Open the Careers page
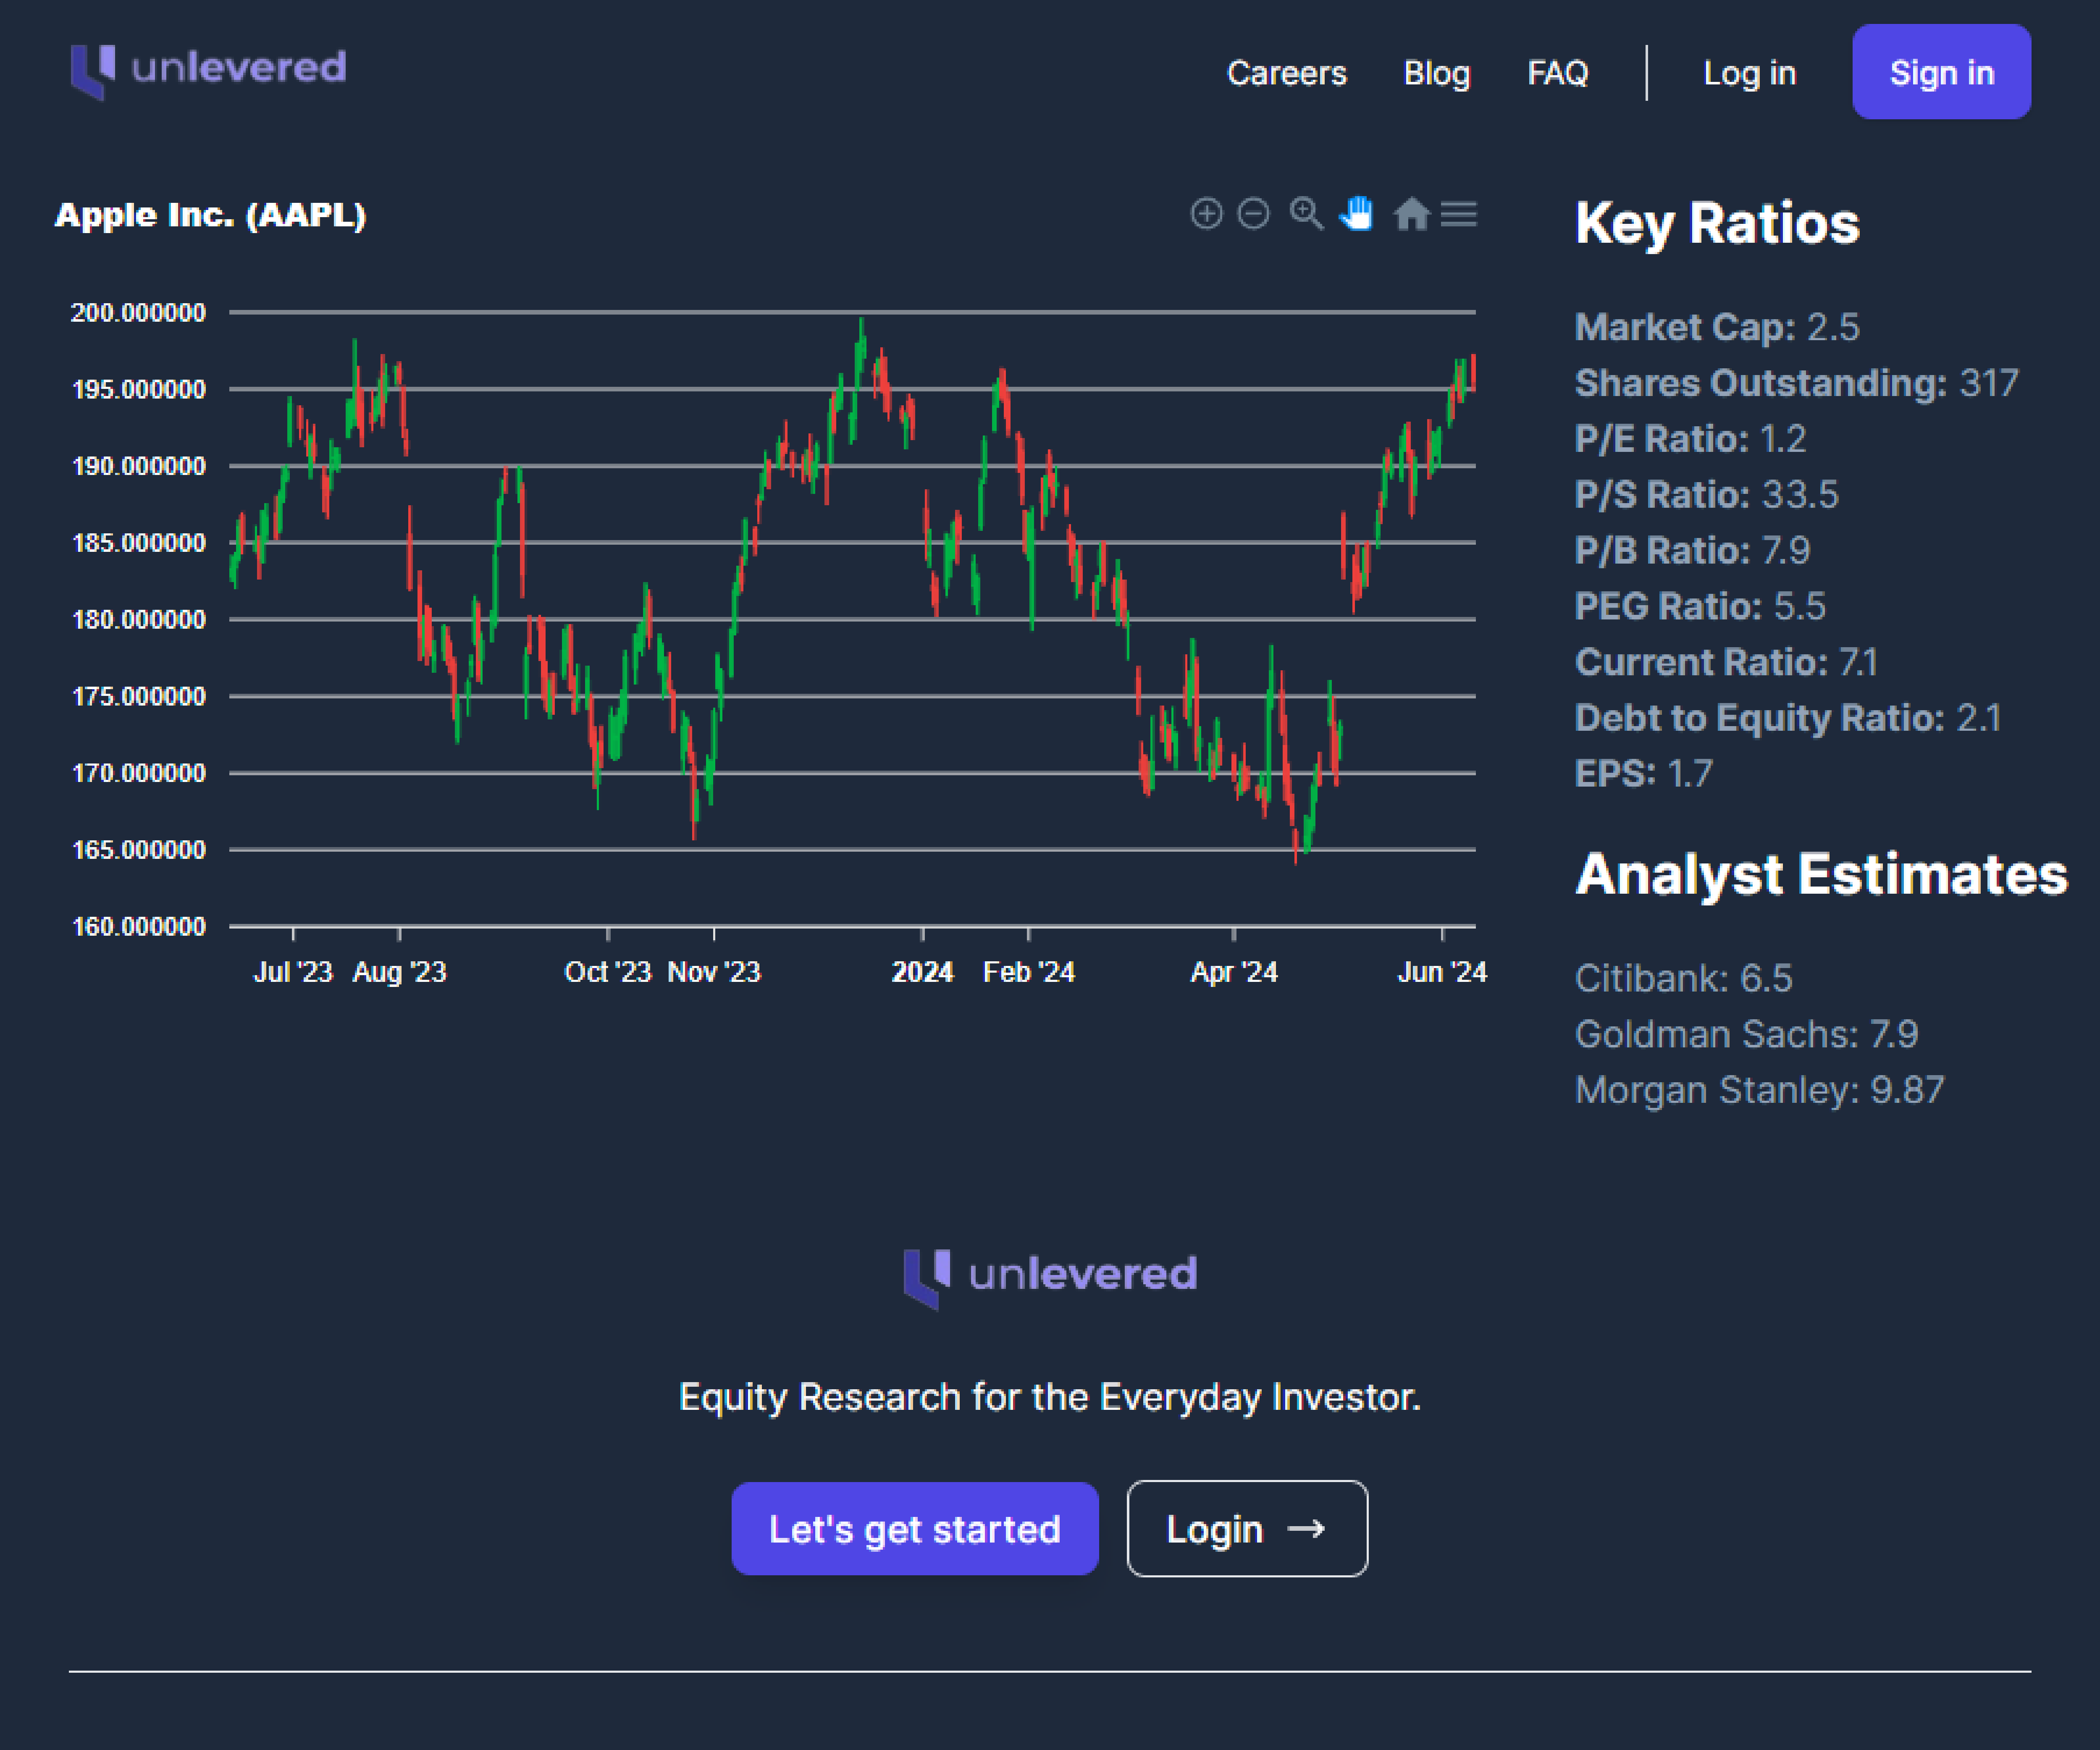Screen dimensions: 2100x1750 point(1286,73)
